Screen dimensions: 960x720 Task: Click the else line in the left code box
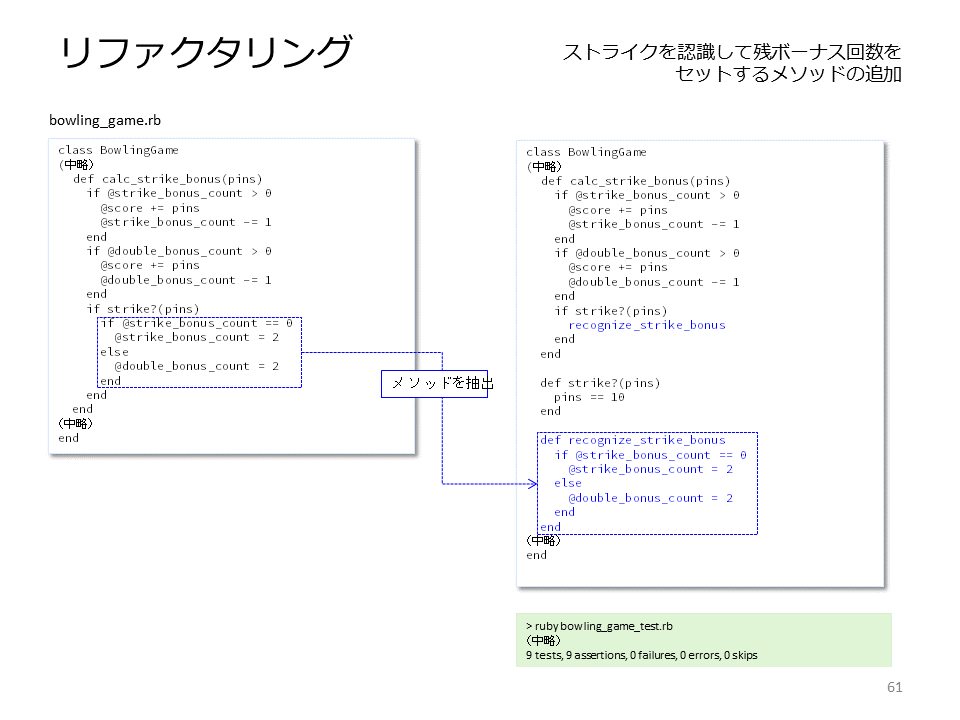(x=114, y=352)
